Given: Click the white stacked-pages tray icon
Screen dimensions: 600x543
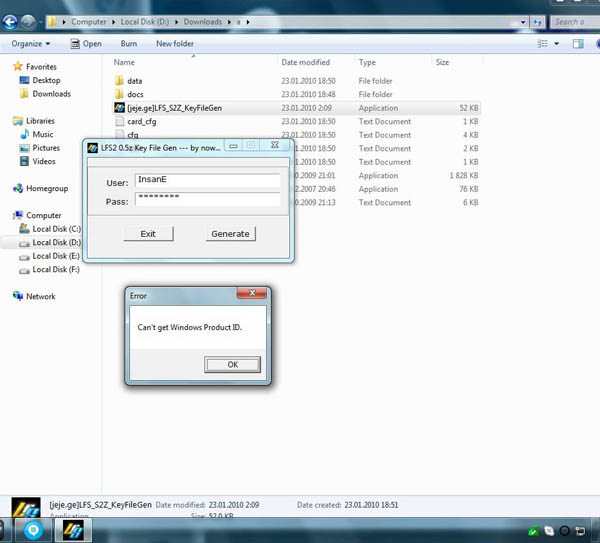Looking at the screenshot, I should point(549,531).
